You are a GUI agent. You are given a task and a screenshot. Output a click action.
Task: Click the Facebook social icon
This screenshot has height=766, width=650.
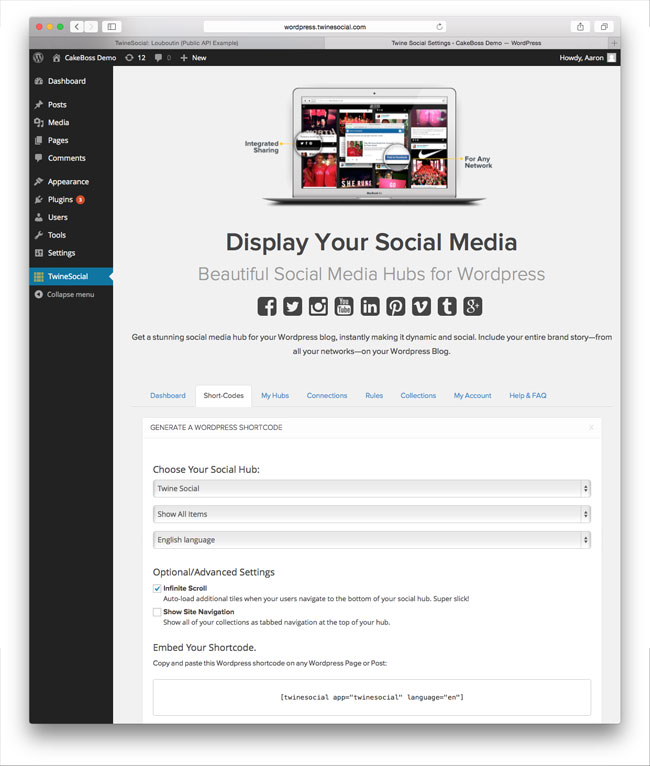pyautogui.click(x=267, y=306)
